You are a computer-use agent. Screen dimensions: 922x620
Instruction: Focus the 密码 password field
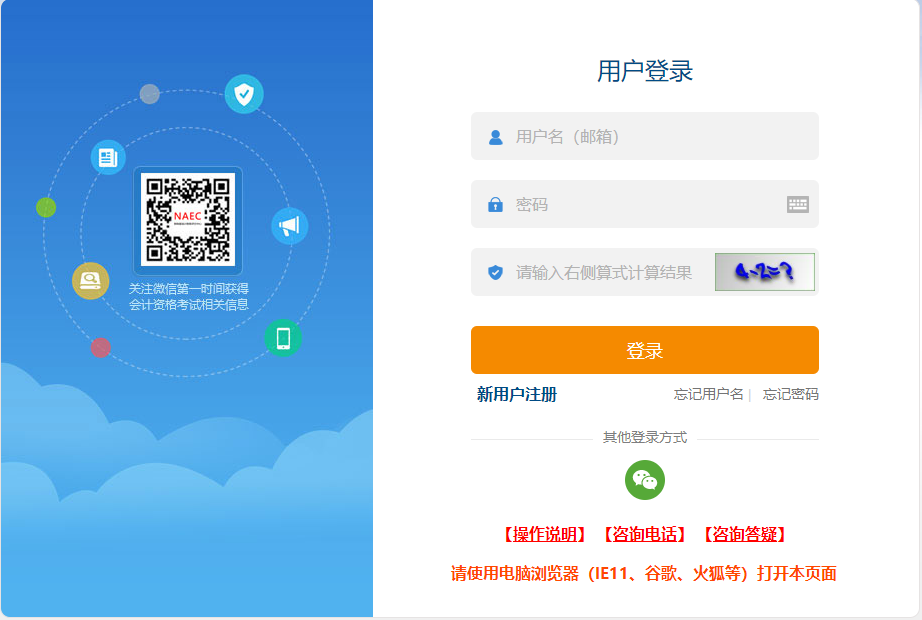644,204
